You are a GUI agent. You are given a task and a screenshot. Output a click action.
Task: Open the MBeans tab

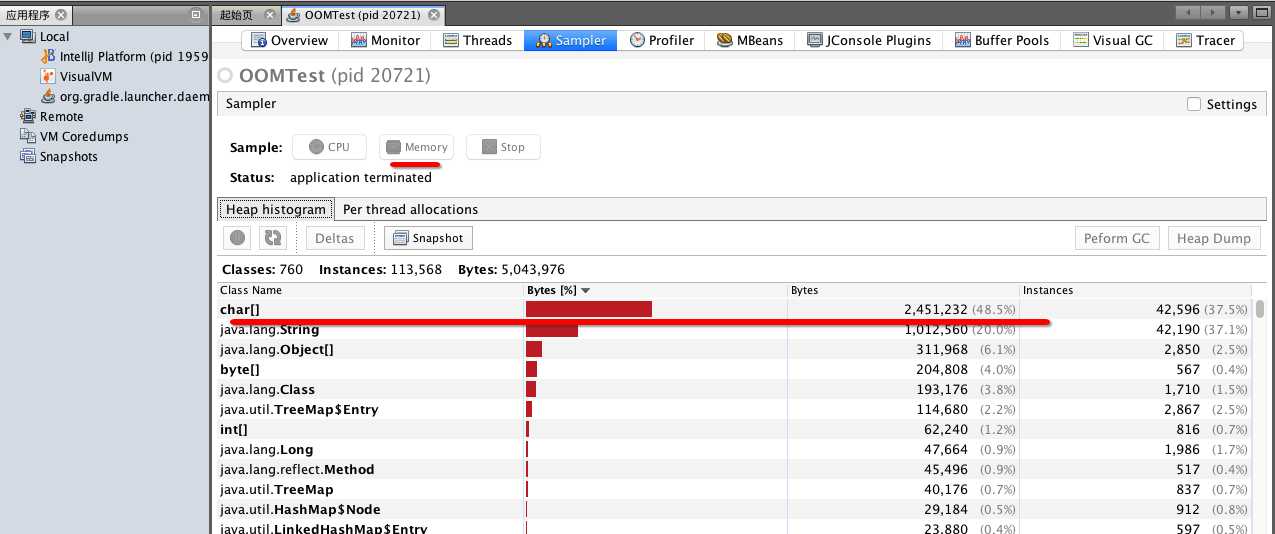[750, 40]
